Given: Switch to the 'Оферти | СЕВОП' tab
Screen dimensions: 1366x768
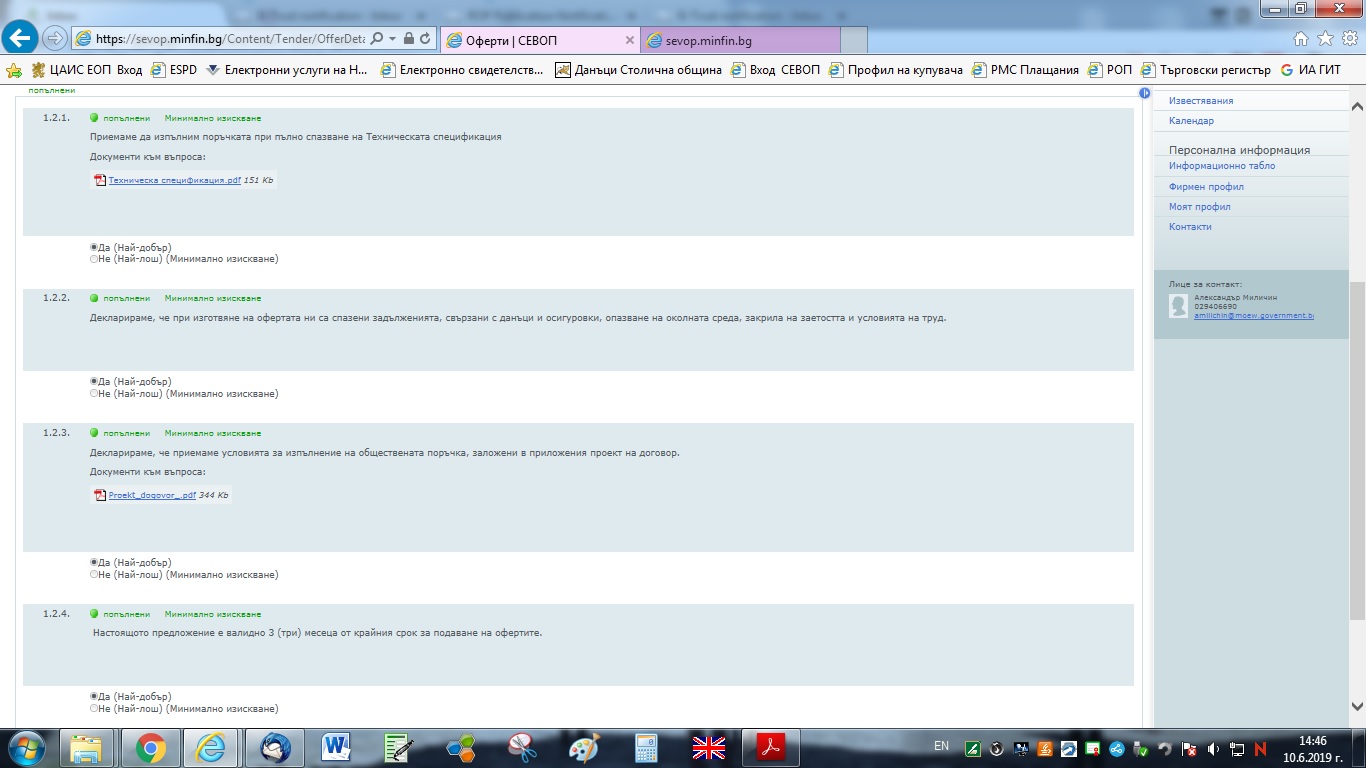Looking at the screenshot, I should tap(539, 40).
